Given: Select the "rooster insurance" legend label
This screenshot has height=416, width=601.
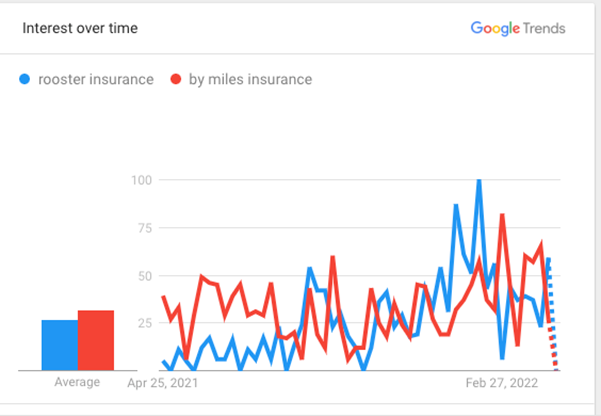Looking at the screenshot, I should click(94, 79).
